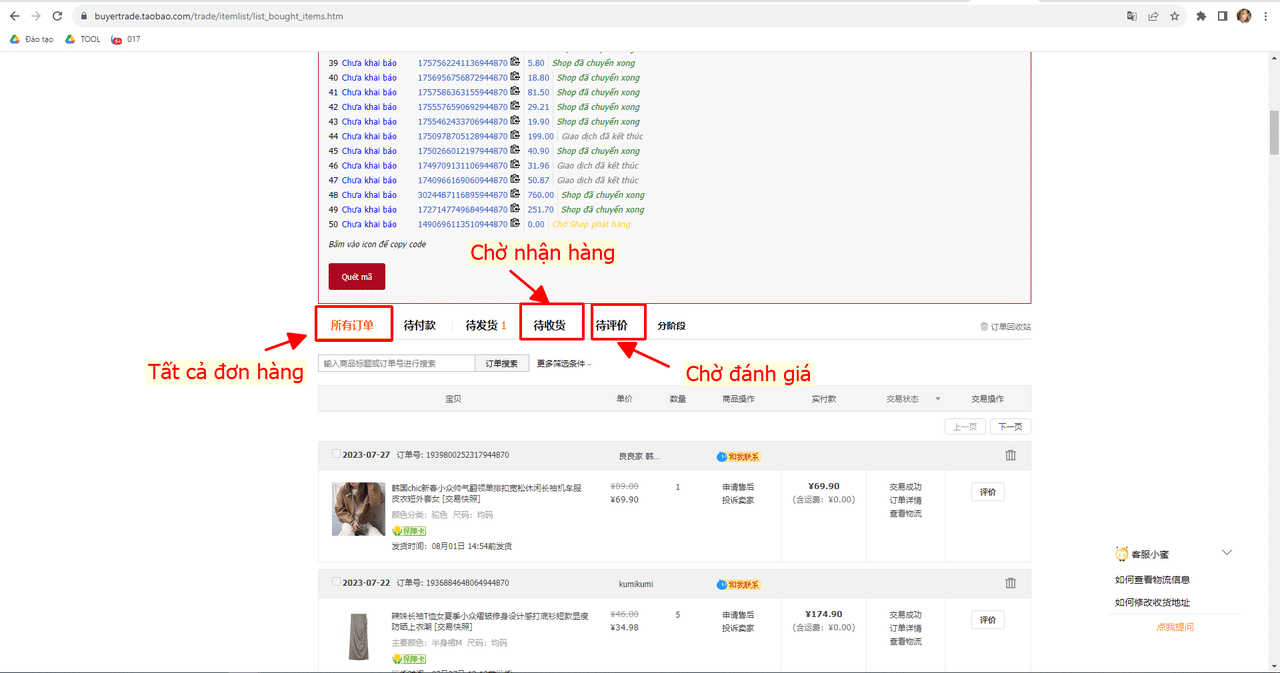Screen dimensions: 1280x673
Task: Switch to the 待付款 tab
Action: click(x=420, y=325)
